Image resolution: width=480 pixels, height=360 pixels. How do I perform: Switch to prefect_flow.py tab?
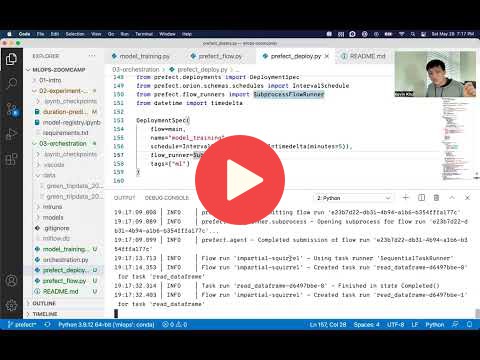tap(217, 56)
